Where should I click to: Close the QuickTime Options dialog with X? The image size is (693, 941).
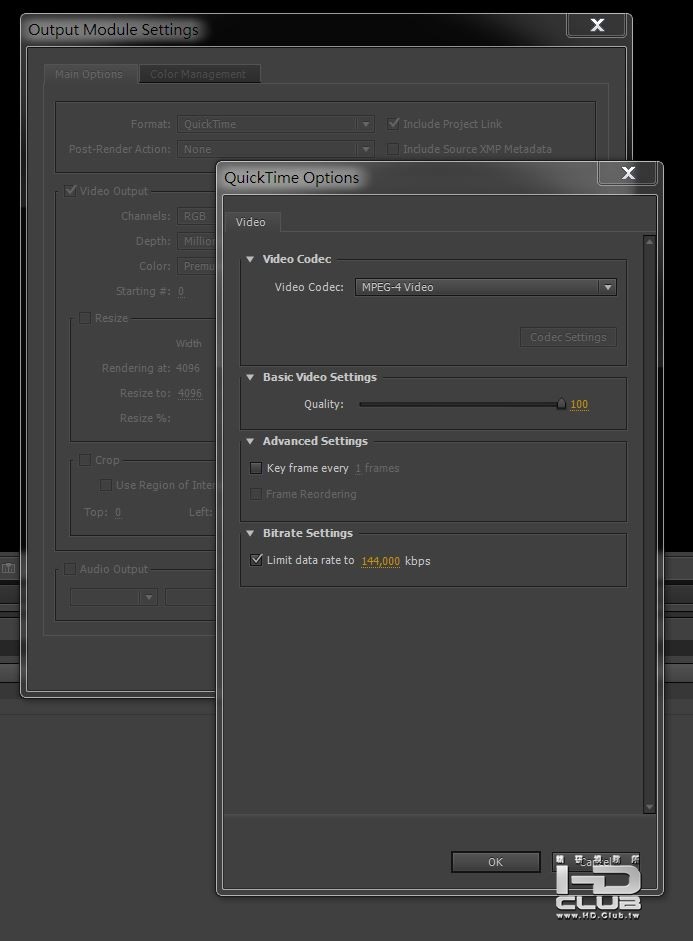click(628, 173)
